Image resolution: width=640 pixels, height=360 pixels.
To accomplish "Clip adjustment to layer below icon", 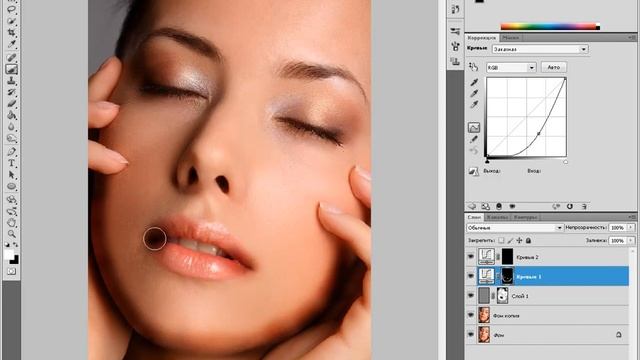I will pyautogui.click(x=499, y=207).
